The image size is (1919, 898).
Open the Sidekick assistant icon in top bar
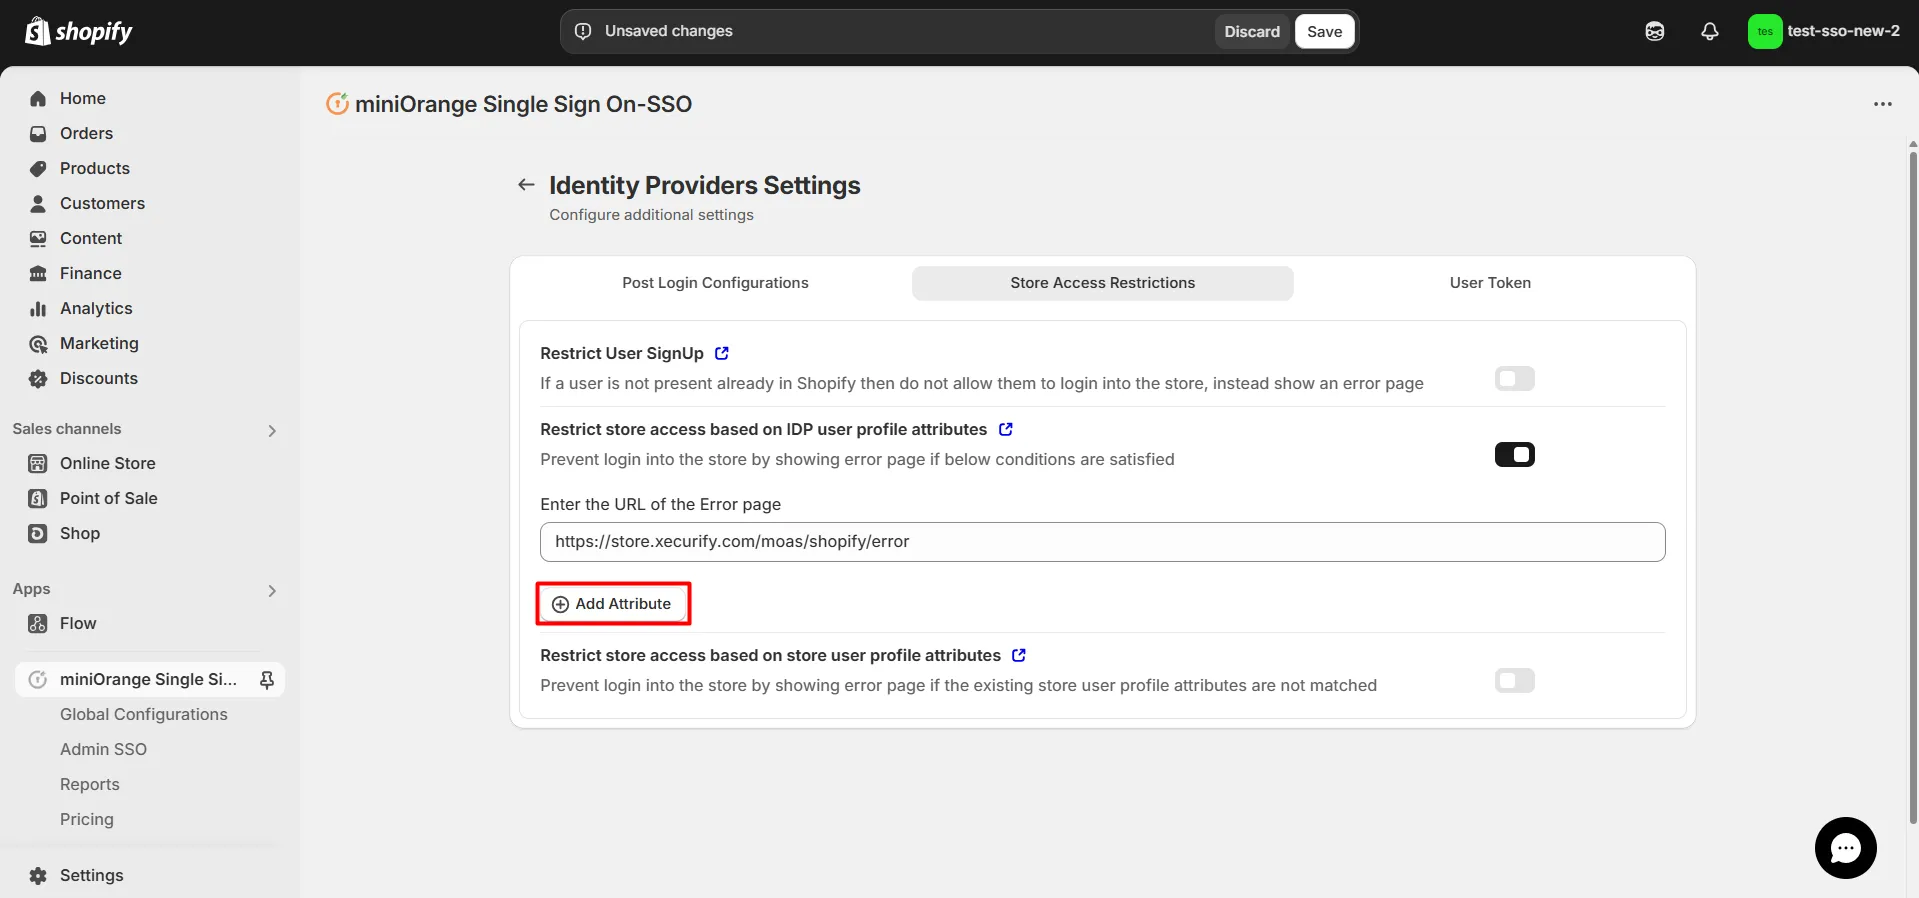click(1655, 32)
